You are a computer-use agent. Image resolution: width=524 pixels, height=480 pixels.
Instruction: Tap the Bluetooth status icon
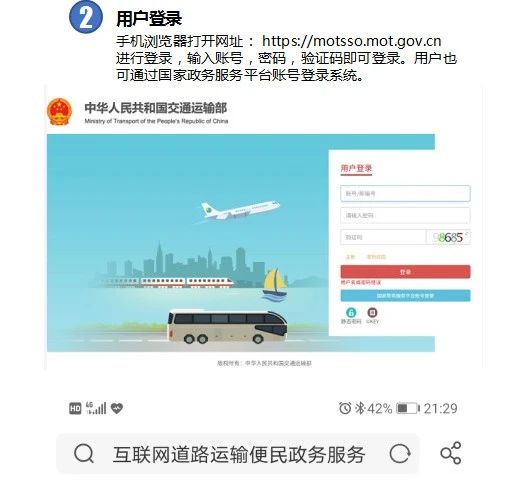pos(360,408)
